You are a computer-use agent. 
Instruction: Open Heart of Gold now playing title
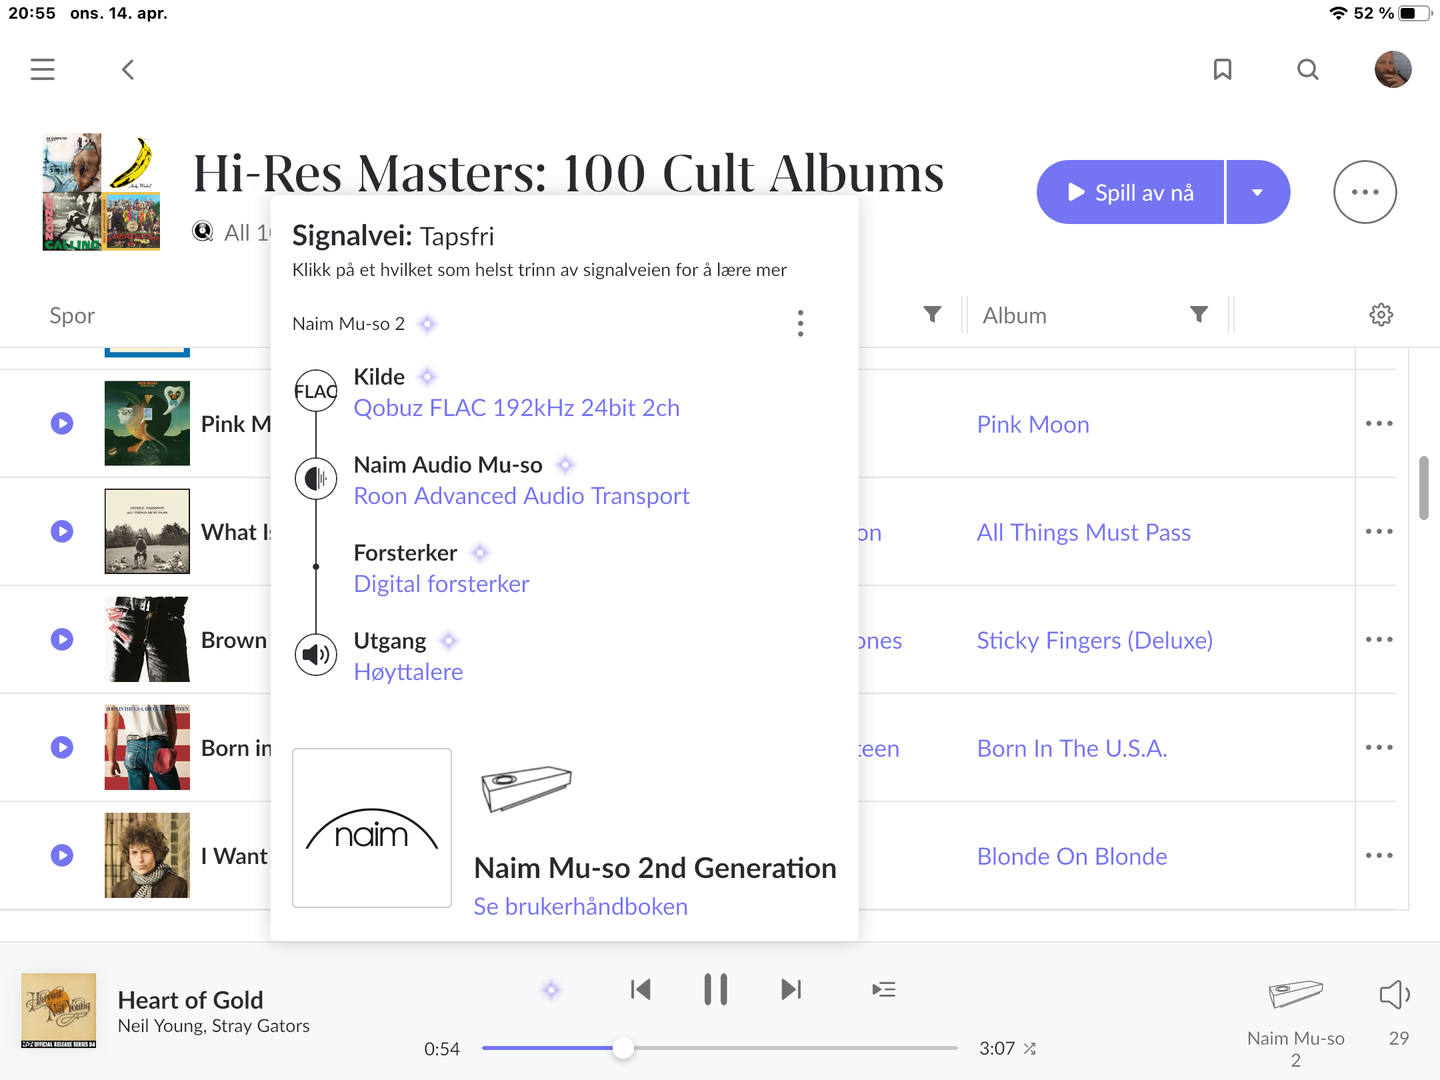pos(190,1000)
